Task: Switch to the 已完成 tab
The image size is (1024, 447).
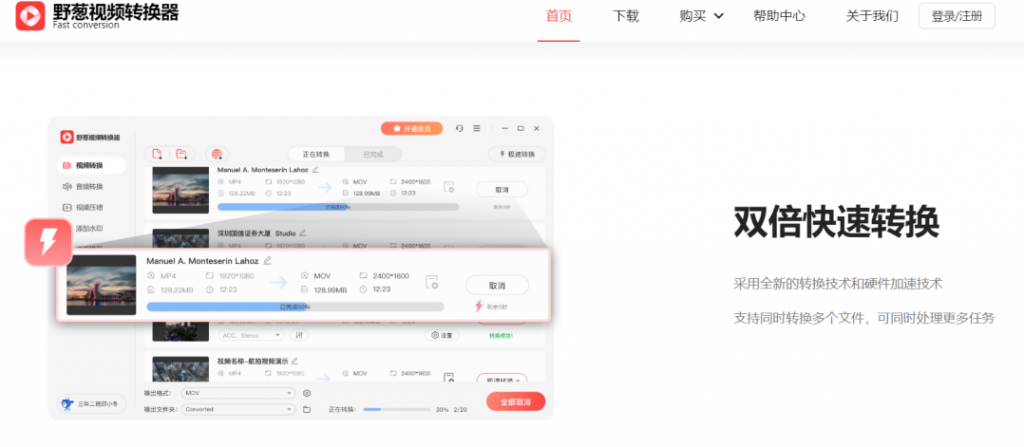Action: (373, 155)
